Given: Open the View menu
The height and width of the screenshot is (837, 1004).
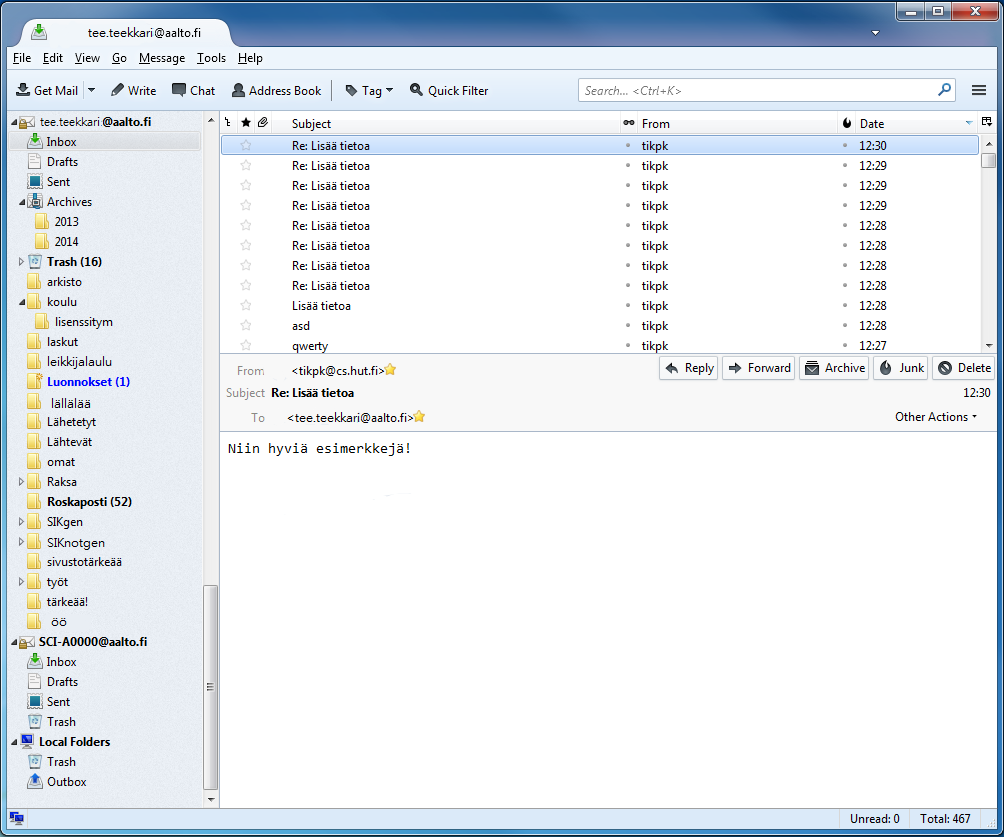Looking at the screenshot, I should (87, 58).
